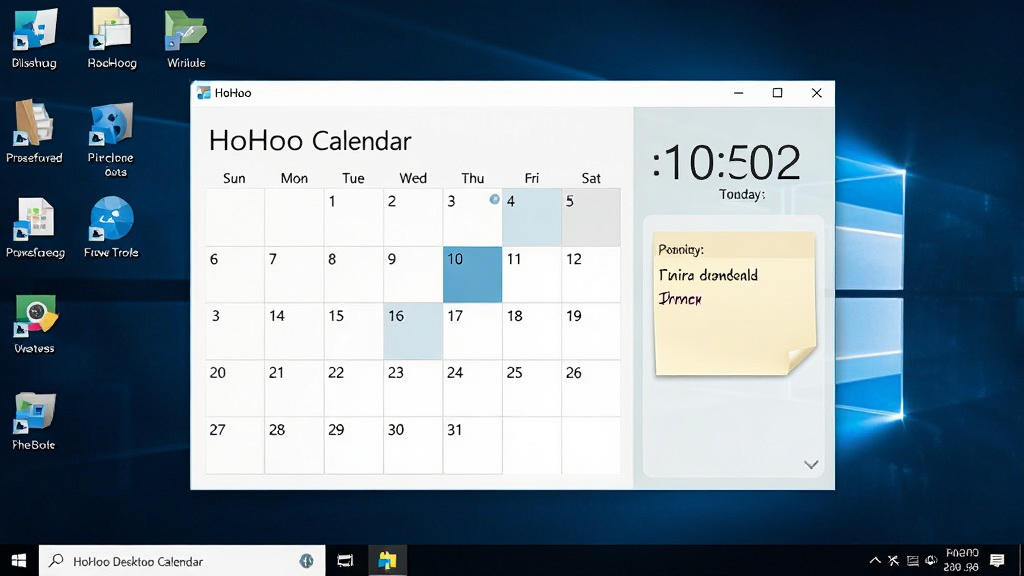Launch the Fruve Trole desktop icon

111,227
